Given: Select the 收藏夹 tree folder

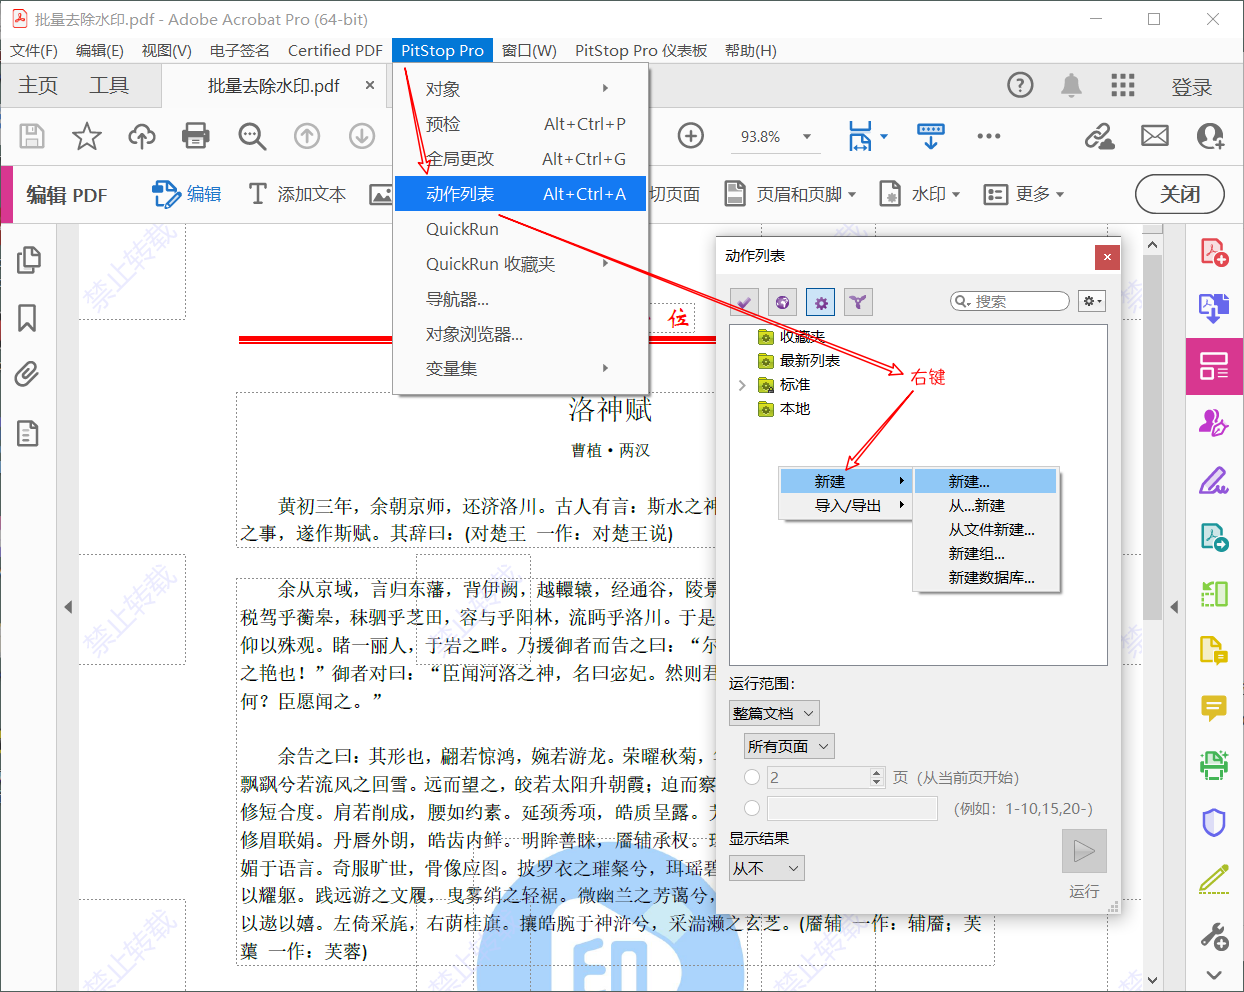Looking at the screenshot, I should [792, 337].
